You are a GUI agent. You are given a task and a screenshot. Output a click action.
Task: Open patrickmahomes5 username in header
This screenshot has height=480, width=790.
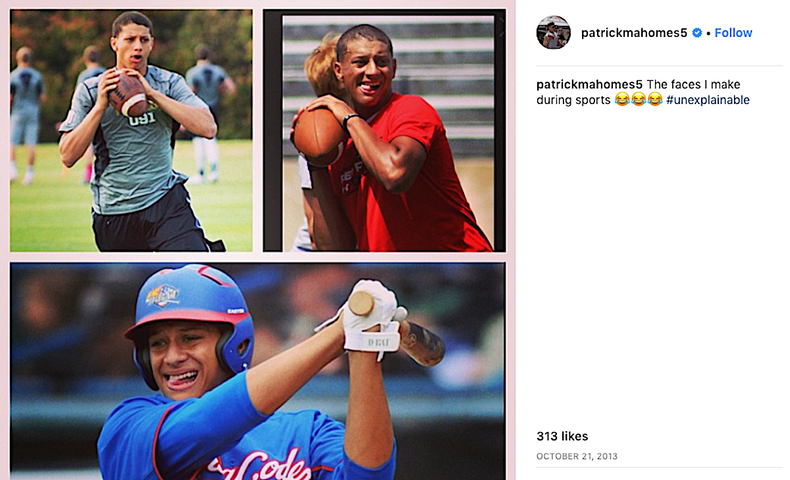coord(634,33)
